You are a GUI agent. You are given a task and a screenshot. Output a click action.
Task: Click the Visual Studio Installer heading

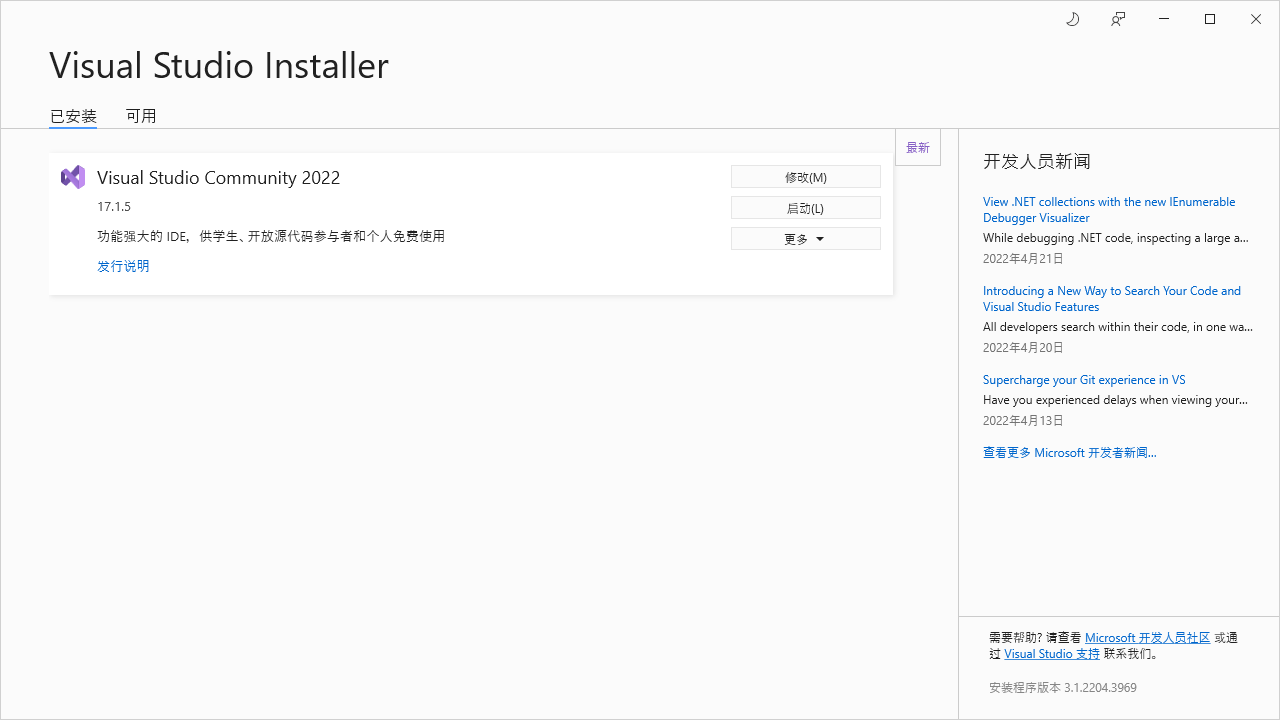click(219, 65)
